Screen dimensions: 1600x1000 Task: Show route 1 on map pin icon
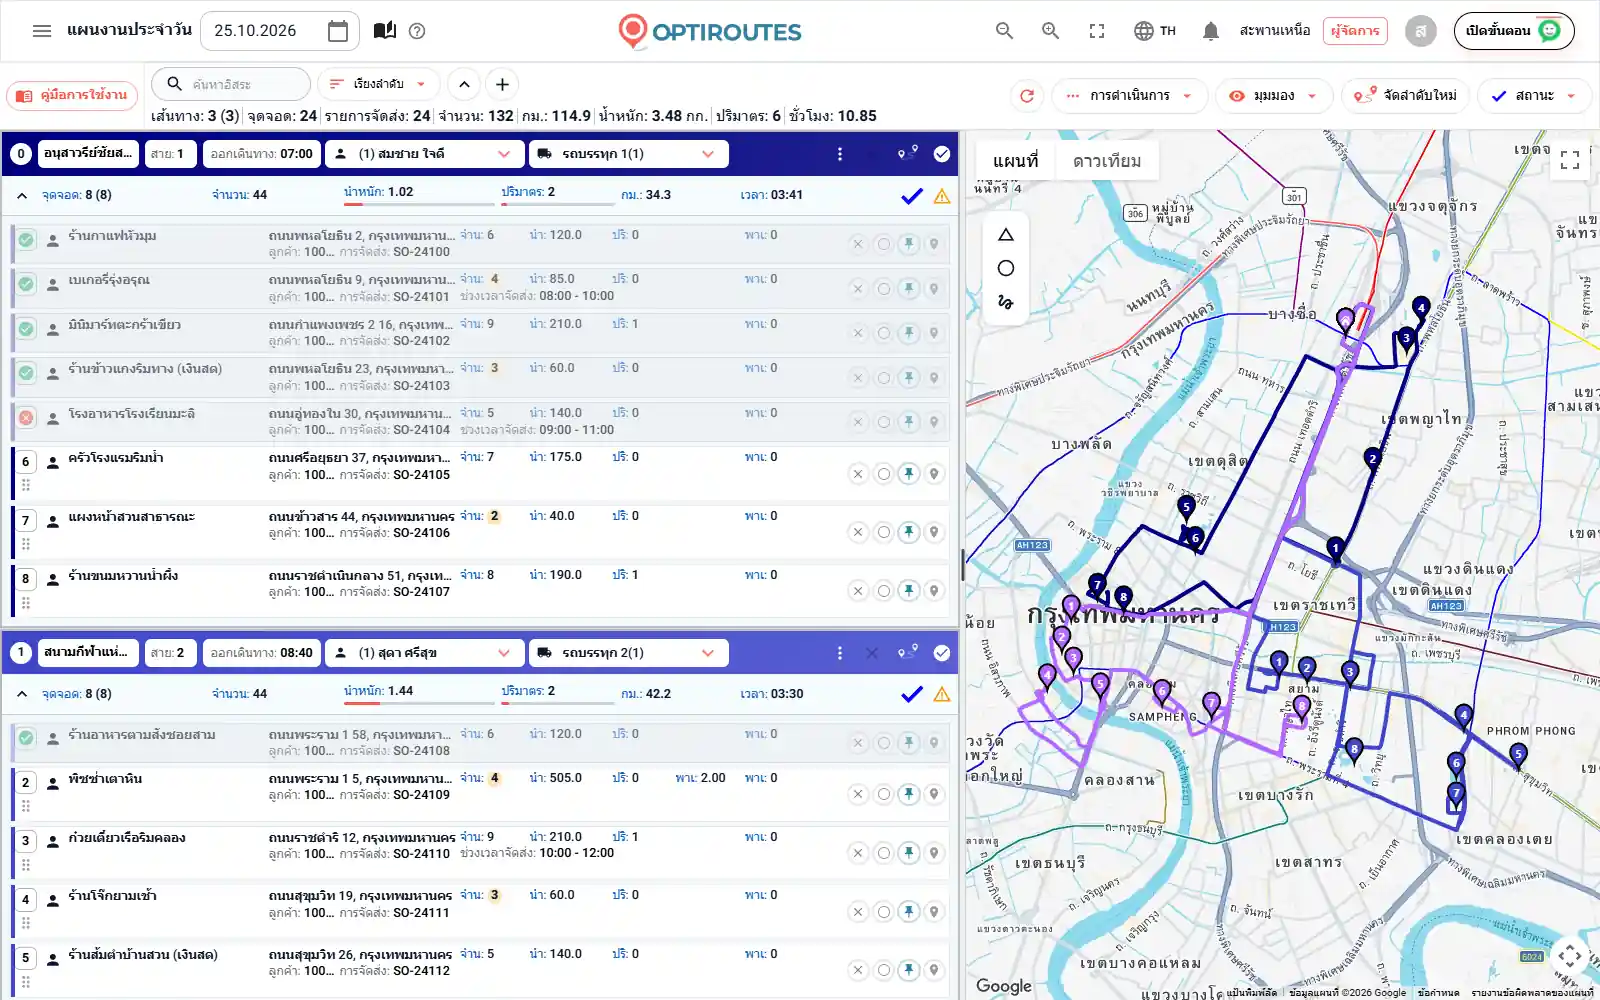(908, 653)
